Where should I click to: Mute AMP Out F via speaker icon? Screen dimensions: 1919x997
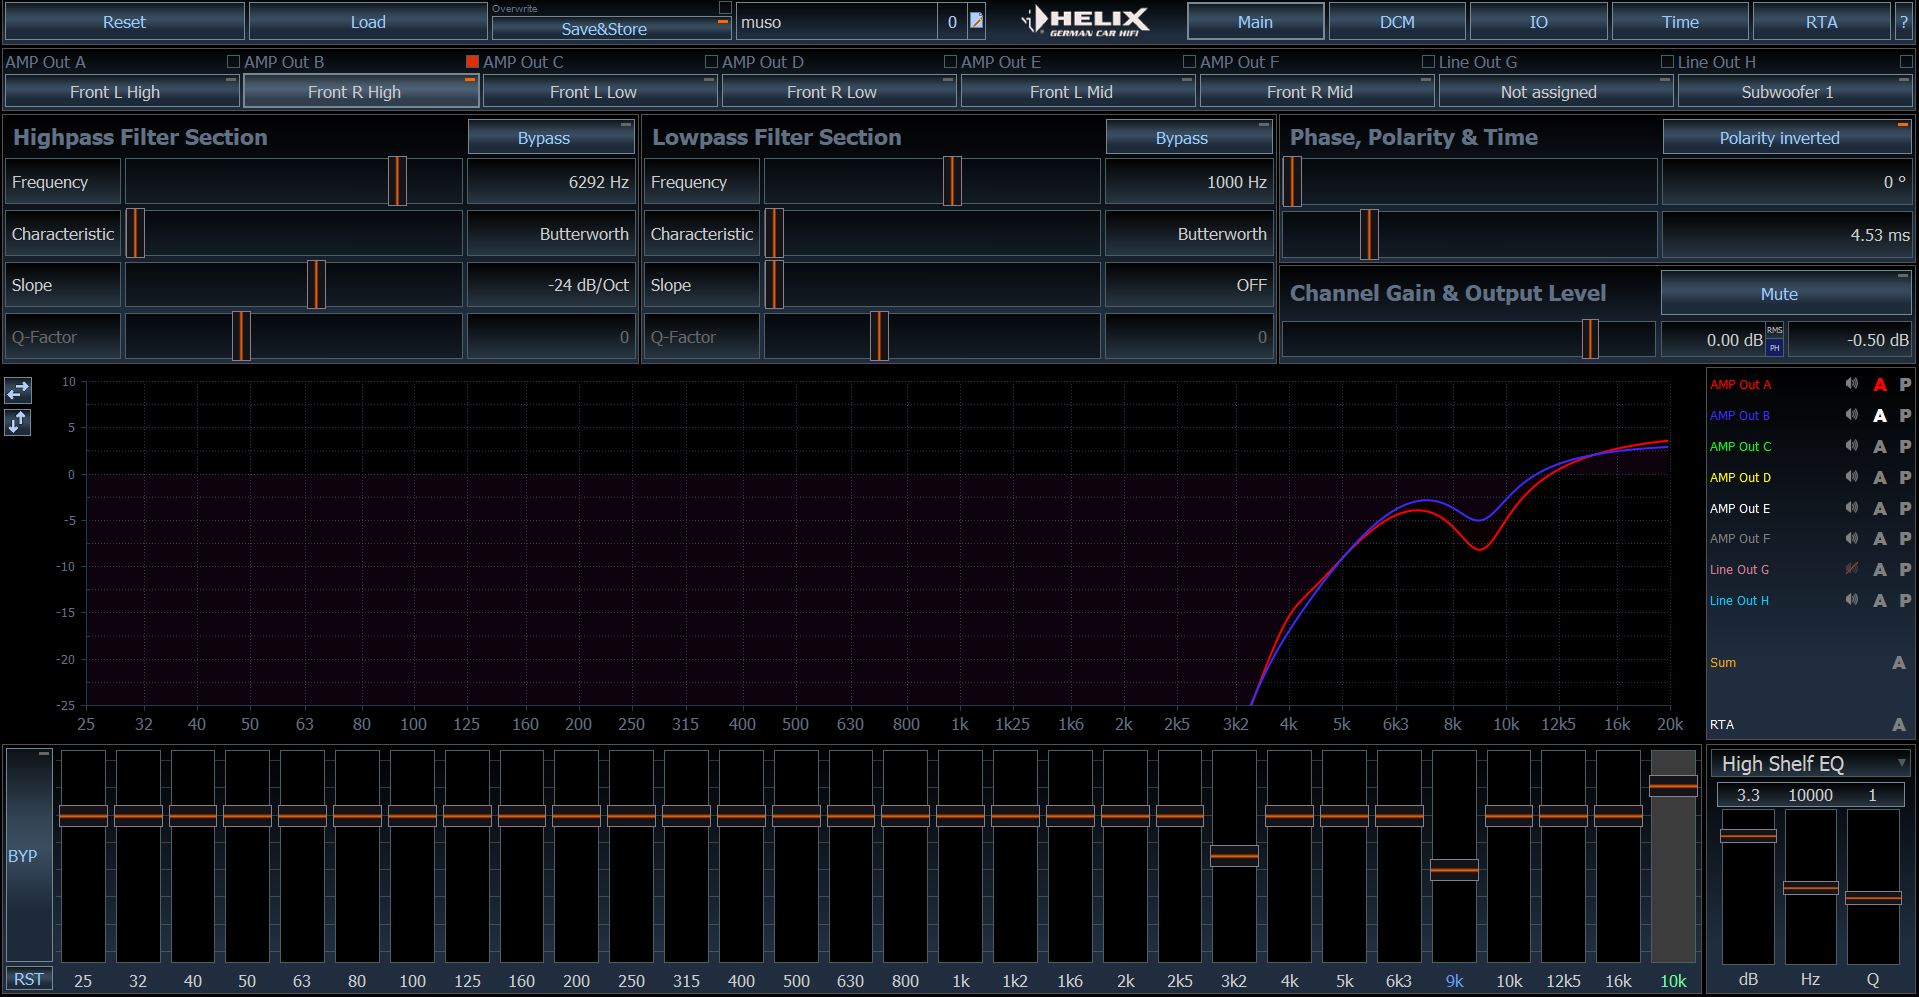(x=1851, y=538)
